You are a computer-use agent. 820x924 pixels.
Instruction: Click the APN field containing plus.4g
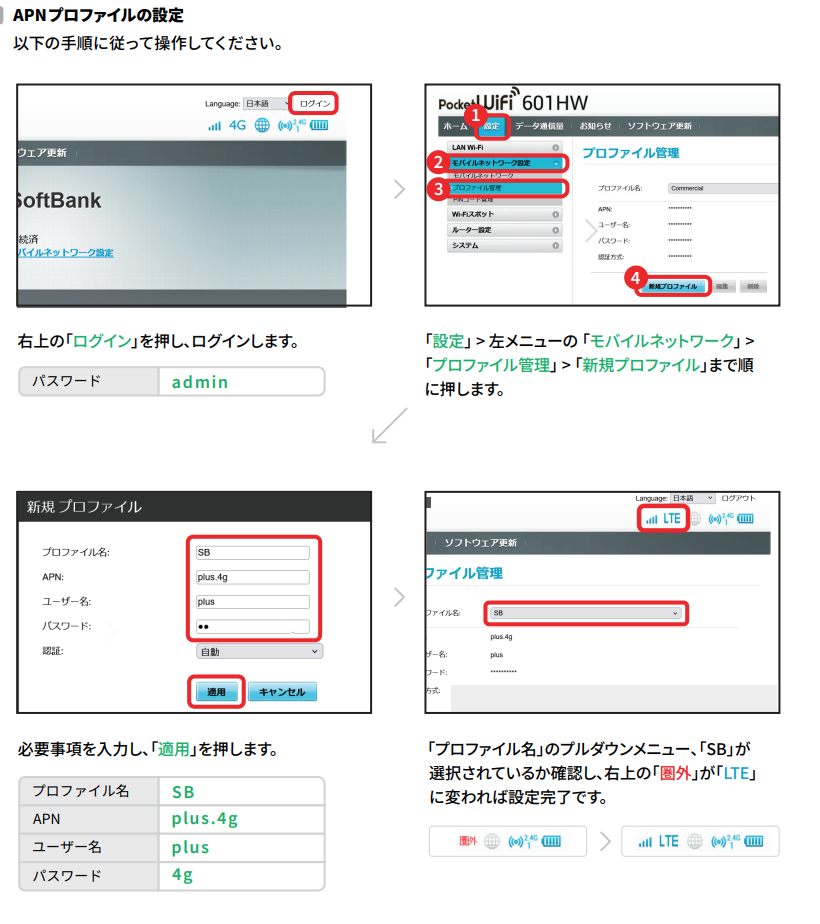pos(253,577)
